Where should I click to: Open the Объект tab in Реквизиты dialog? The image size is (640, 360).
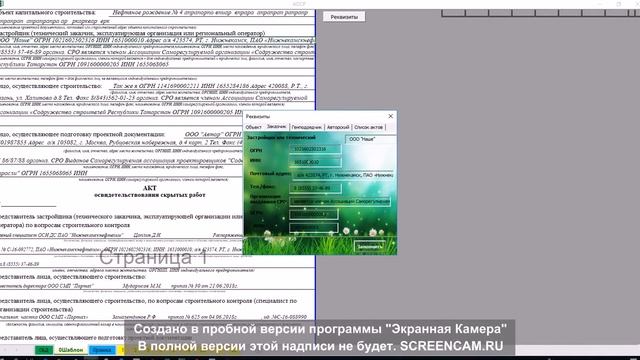point(253,127)
